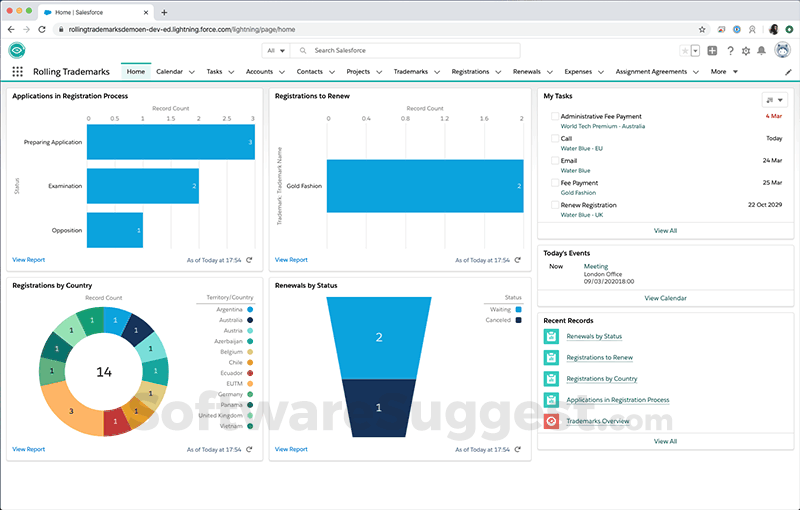Screen dimensions: 800x510
Task: Tick the Renew Registration task checkbox
Action: [x=555, y=205]
